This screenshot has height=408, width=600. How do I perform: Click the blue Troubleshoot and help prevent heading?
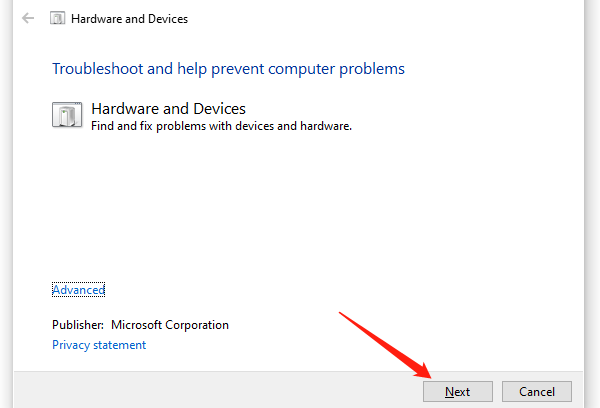click(x=228, y=69)
